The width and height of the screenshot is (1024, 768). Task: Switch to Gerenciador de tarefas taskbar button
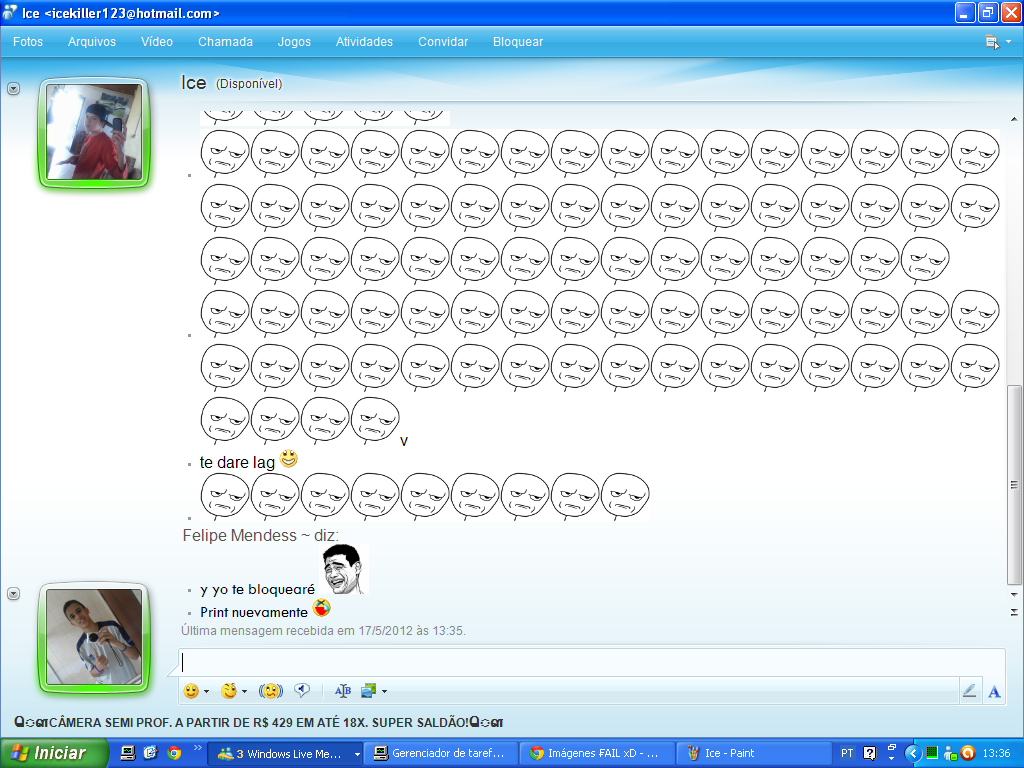pos(441,754)
